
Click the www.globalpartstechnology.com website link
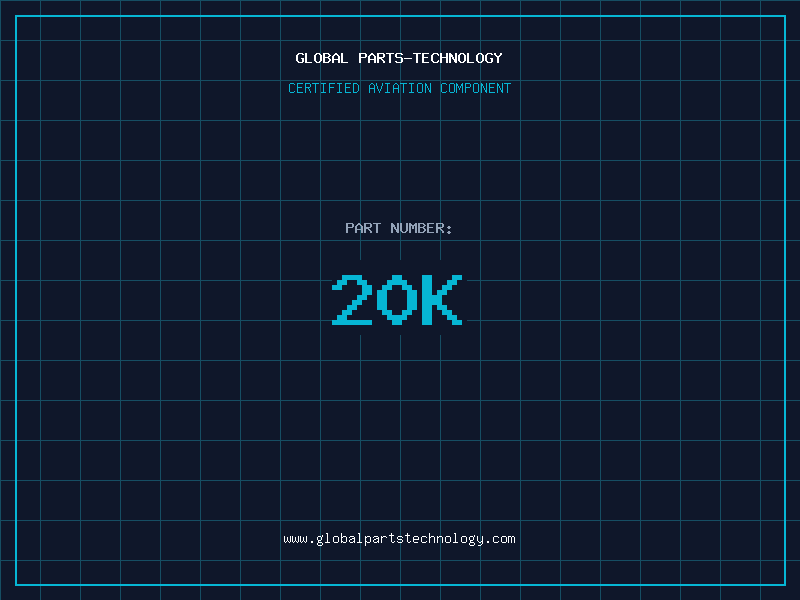(399, 539)
